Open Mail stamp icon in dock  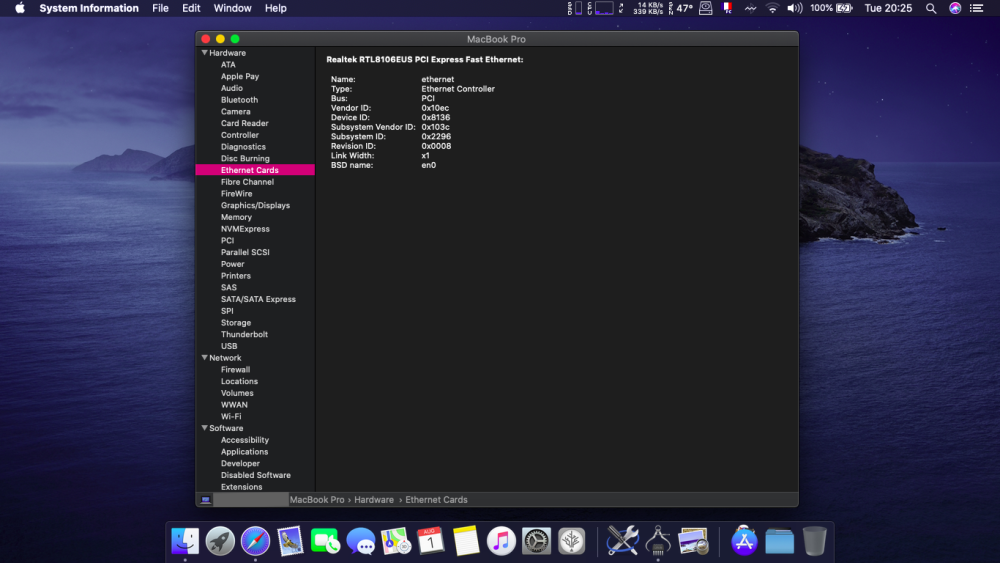pos(290,541)
